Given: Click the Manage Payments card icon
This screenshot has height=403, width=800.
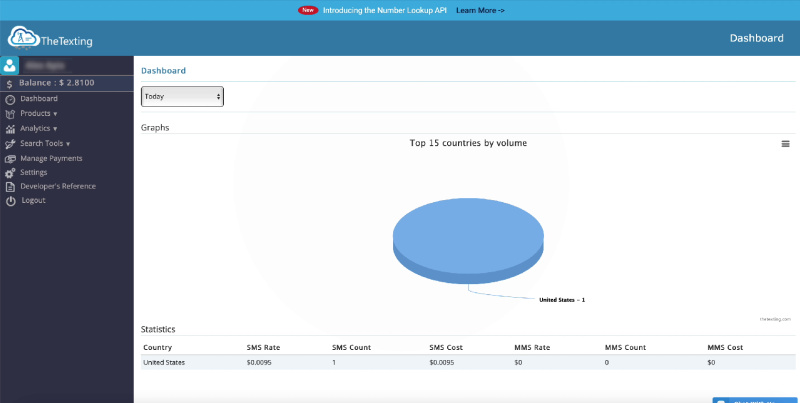Looking at the screenshot, I should pyautogui.click(x=11, y=158).
